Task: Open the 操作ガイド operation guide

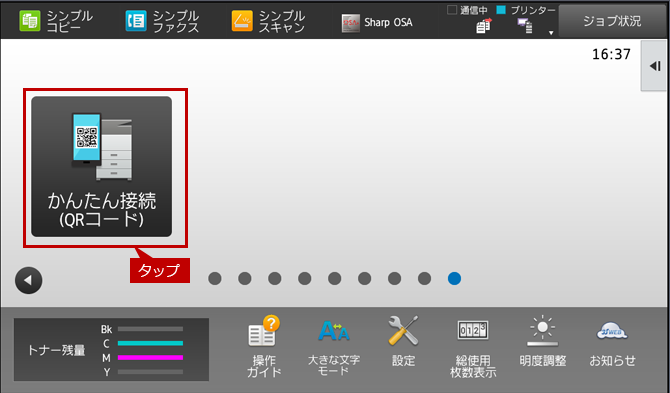Action: pos(264,346)
